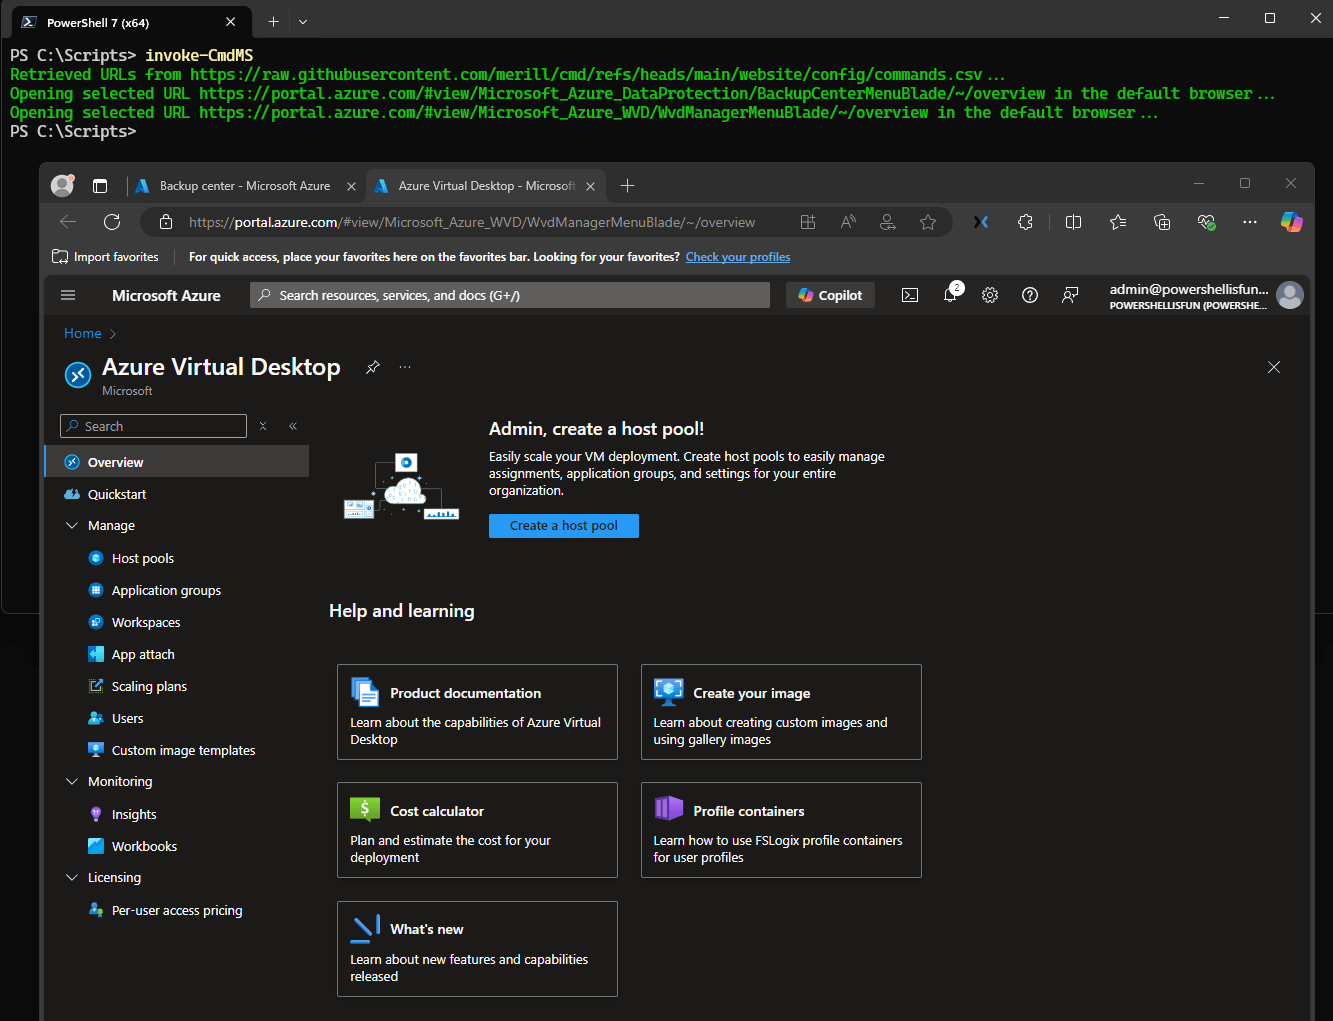Open Edge Collections
Viewport: 1333px width, 1021px height.
[x=1162, y=222]
